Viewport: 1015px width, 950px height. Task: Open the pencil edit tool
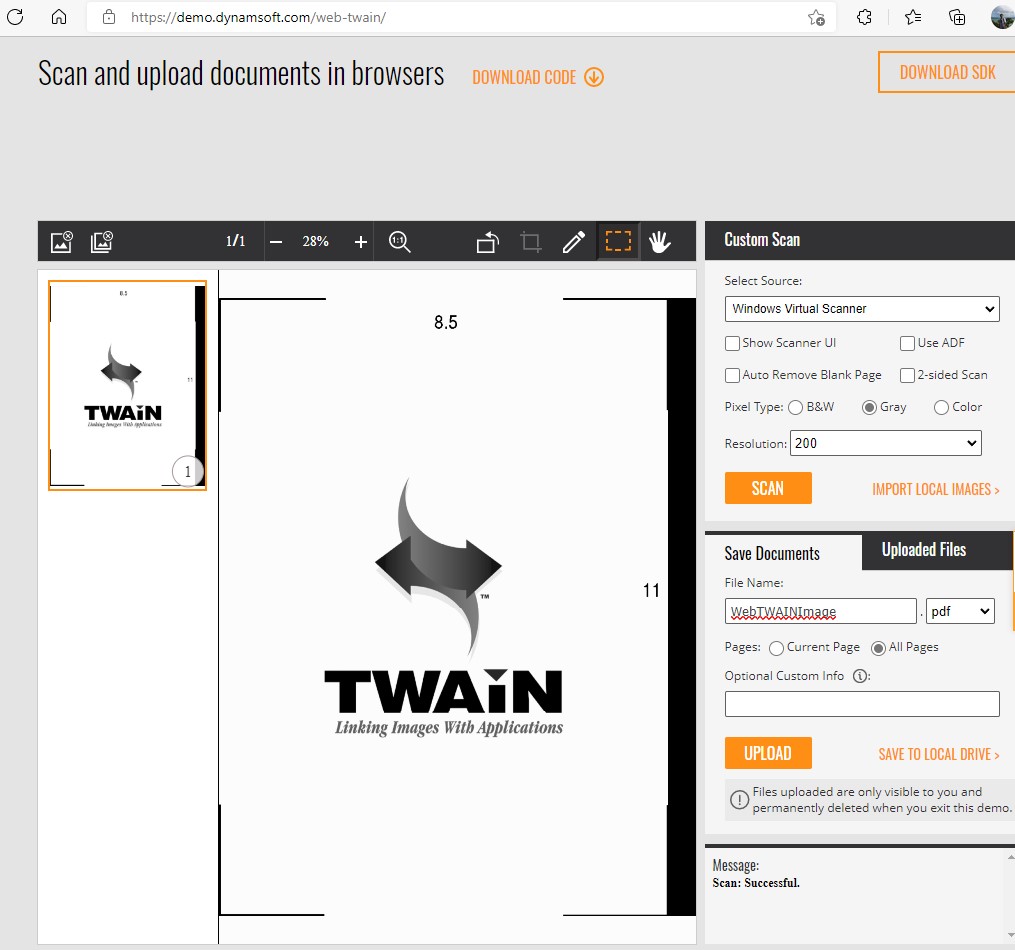[573, 242]
